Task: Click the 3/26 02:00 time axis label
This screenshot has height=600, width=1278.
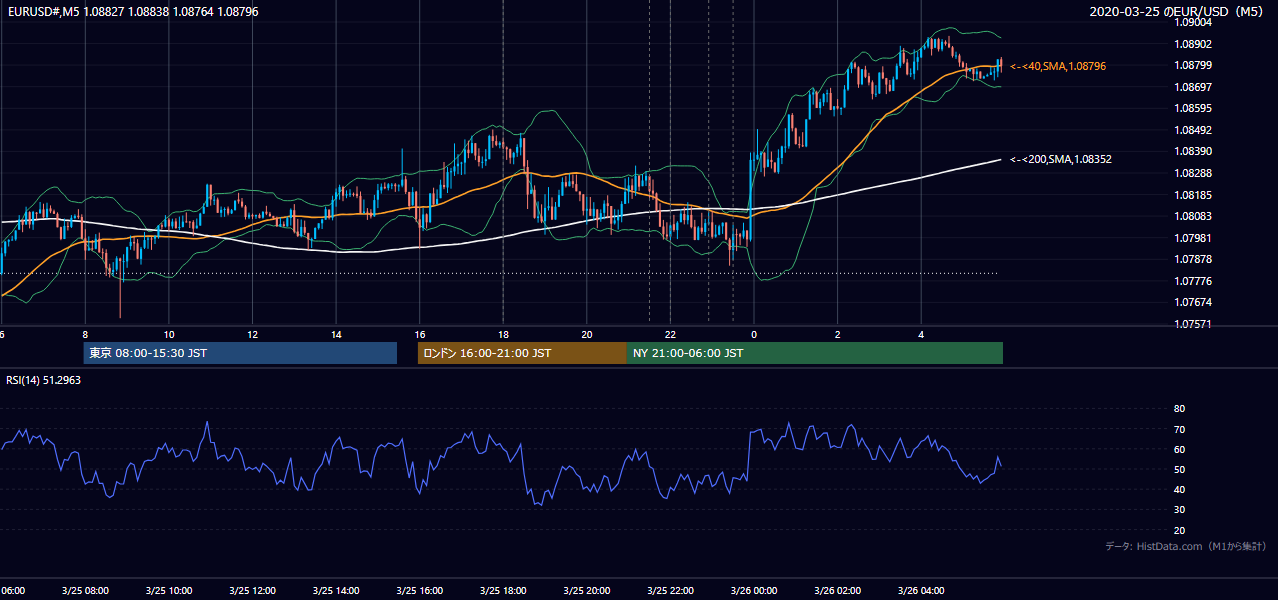Action: click(837, 590)
